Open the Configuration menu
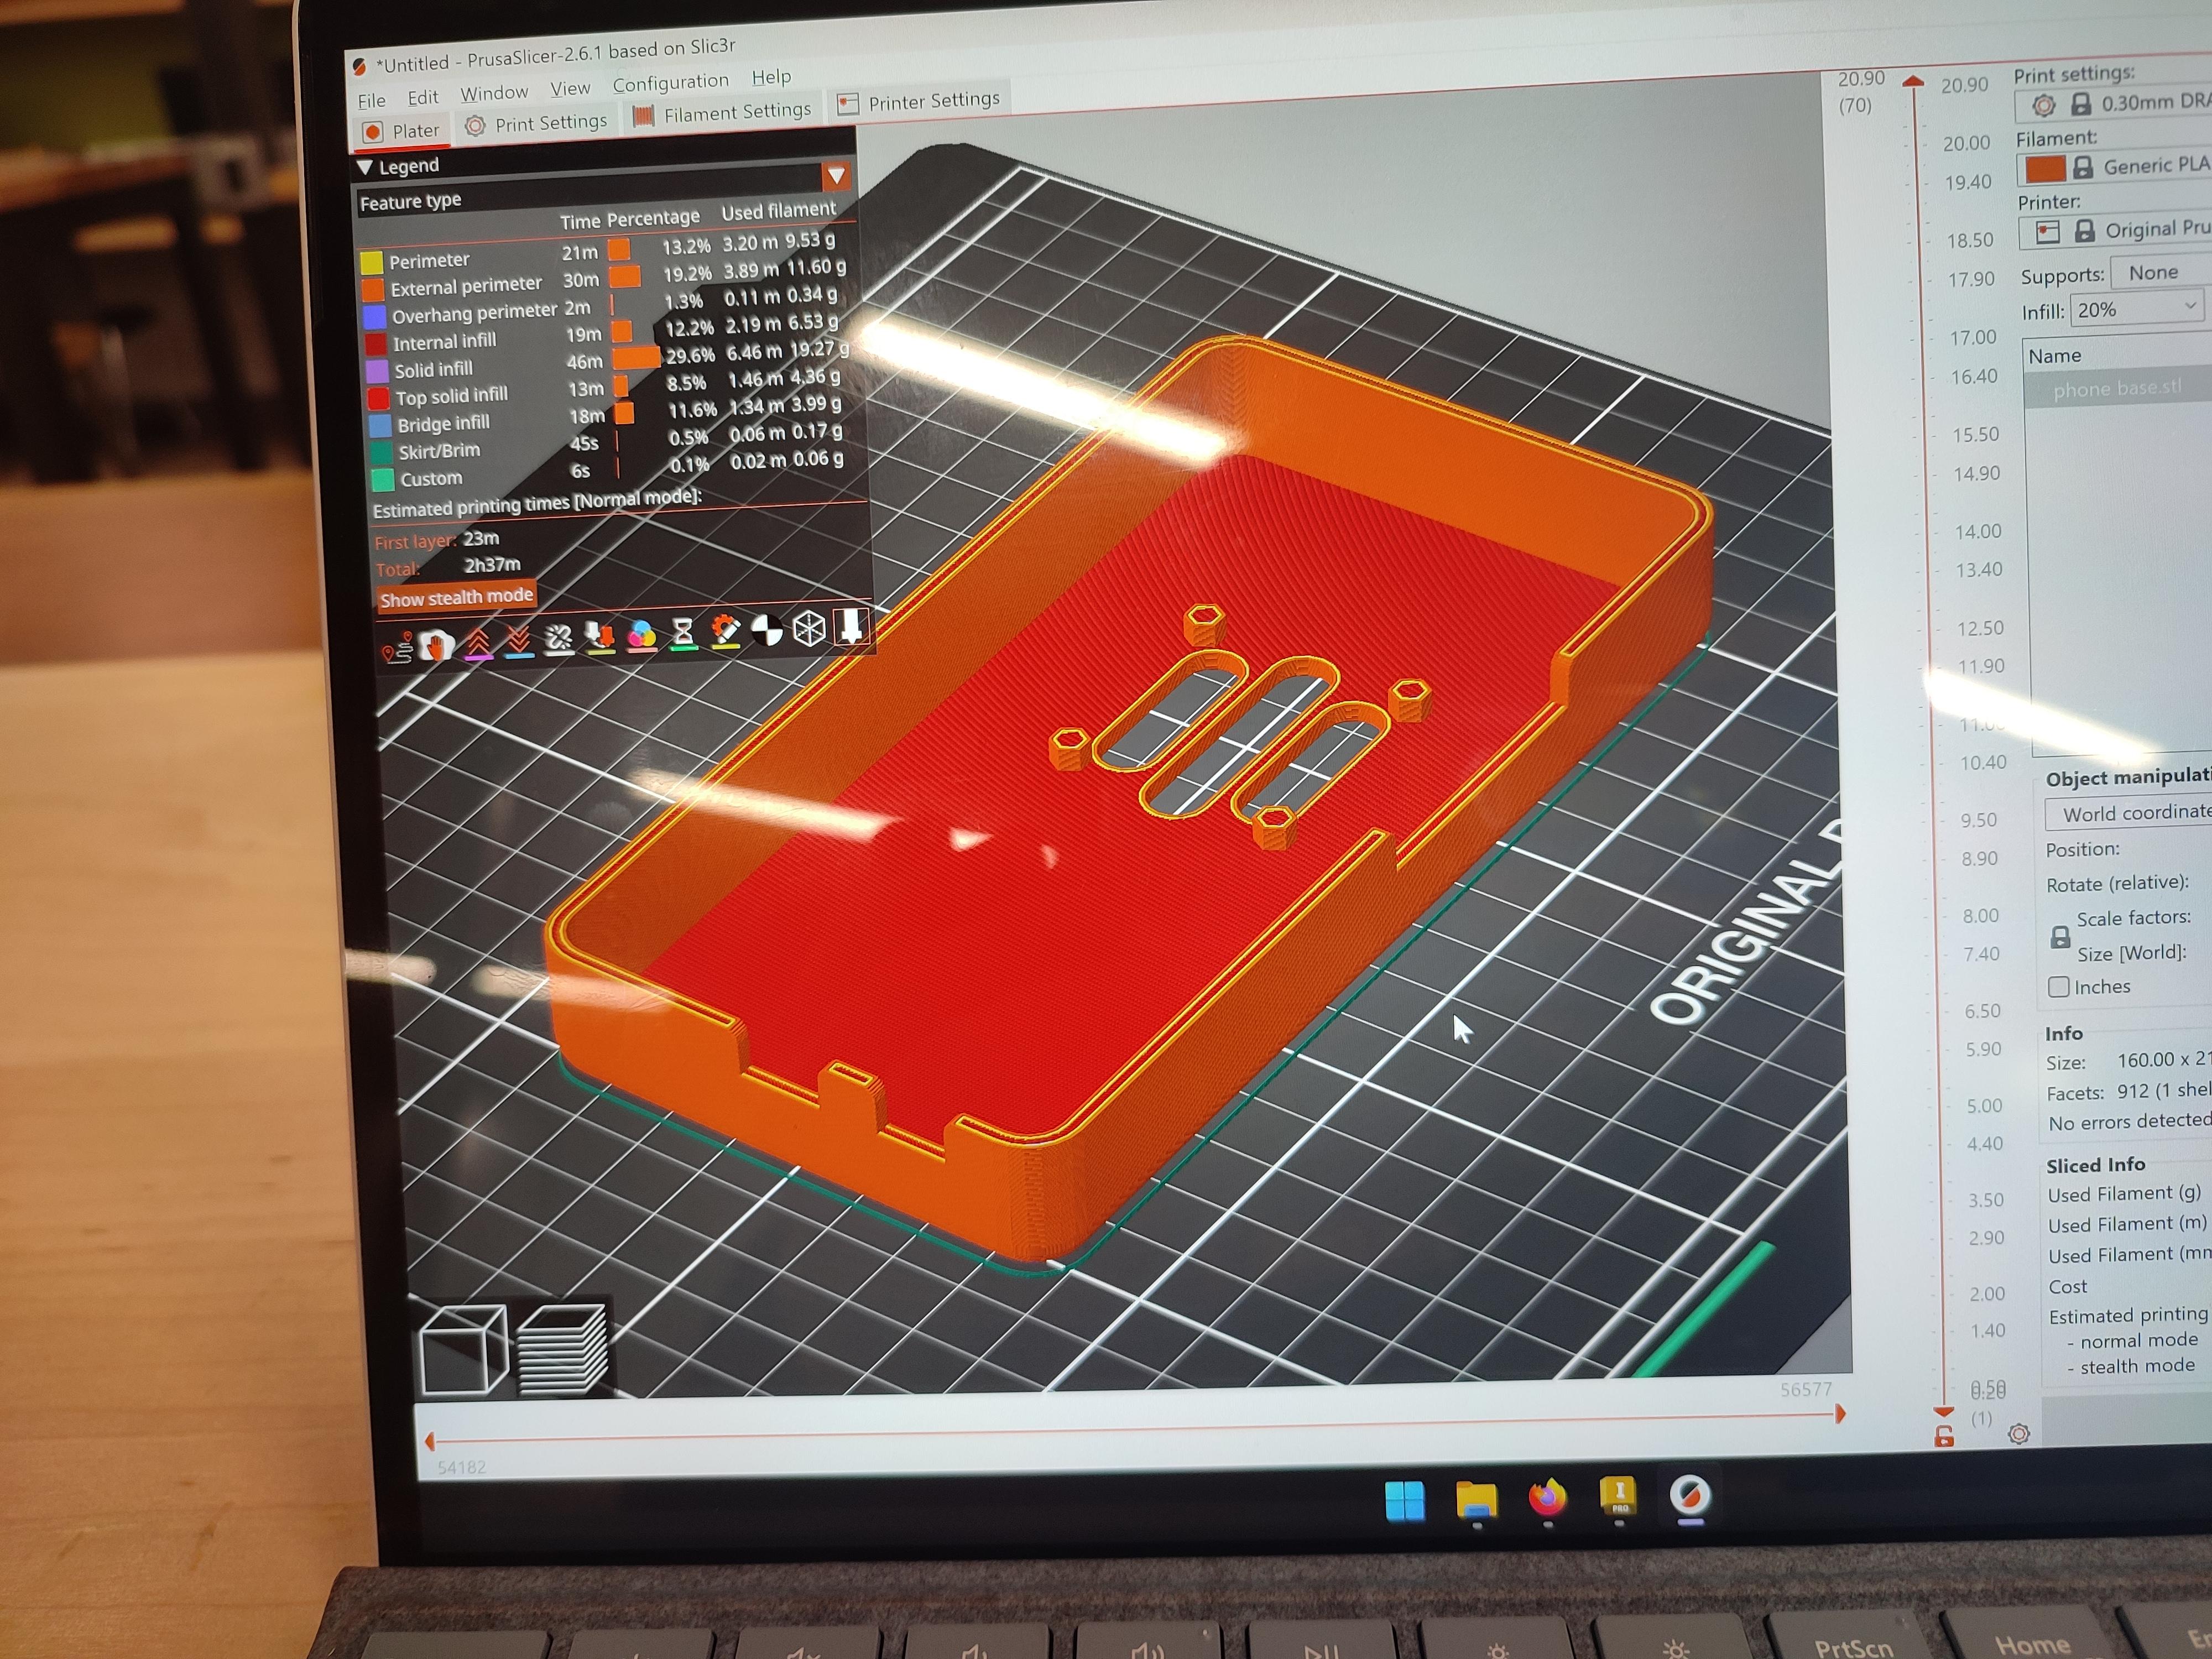 (x=670, y=83)
